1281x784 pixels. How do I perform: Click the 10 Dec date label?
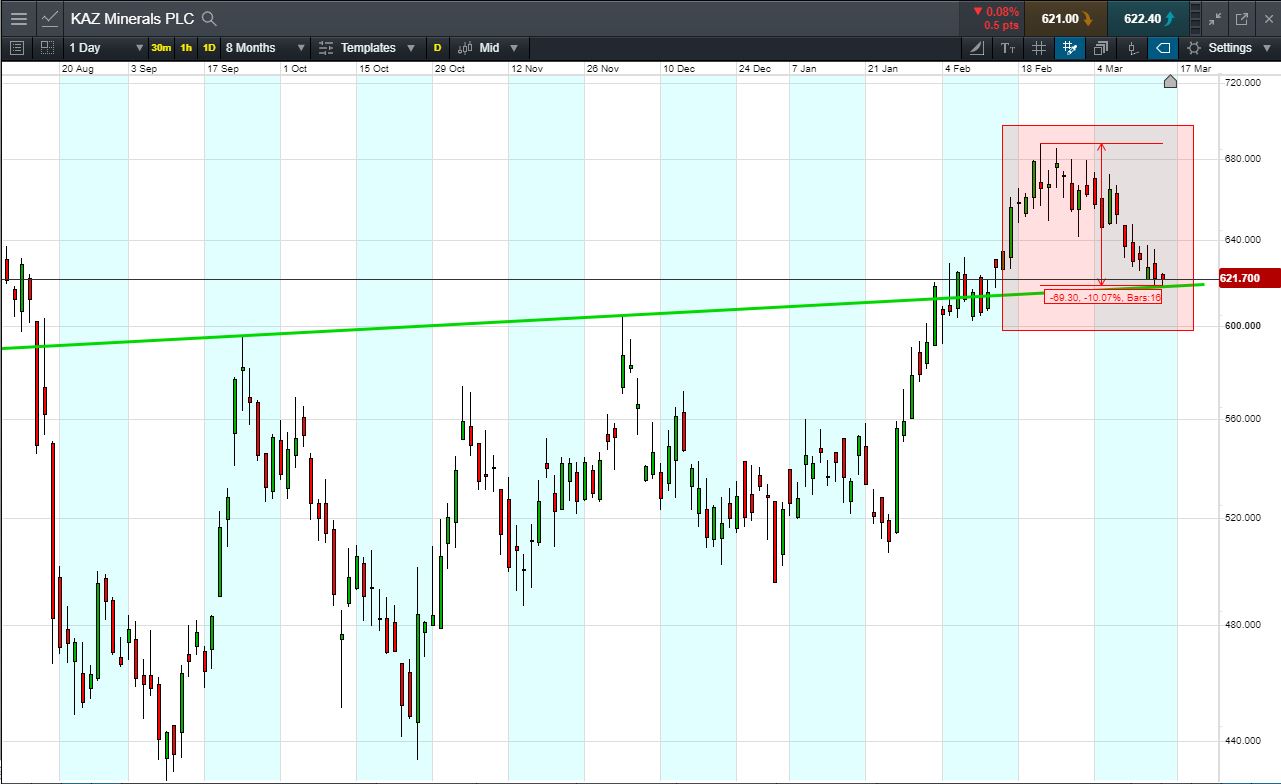point(679,69)
